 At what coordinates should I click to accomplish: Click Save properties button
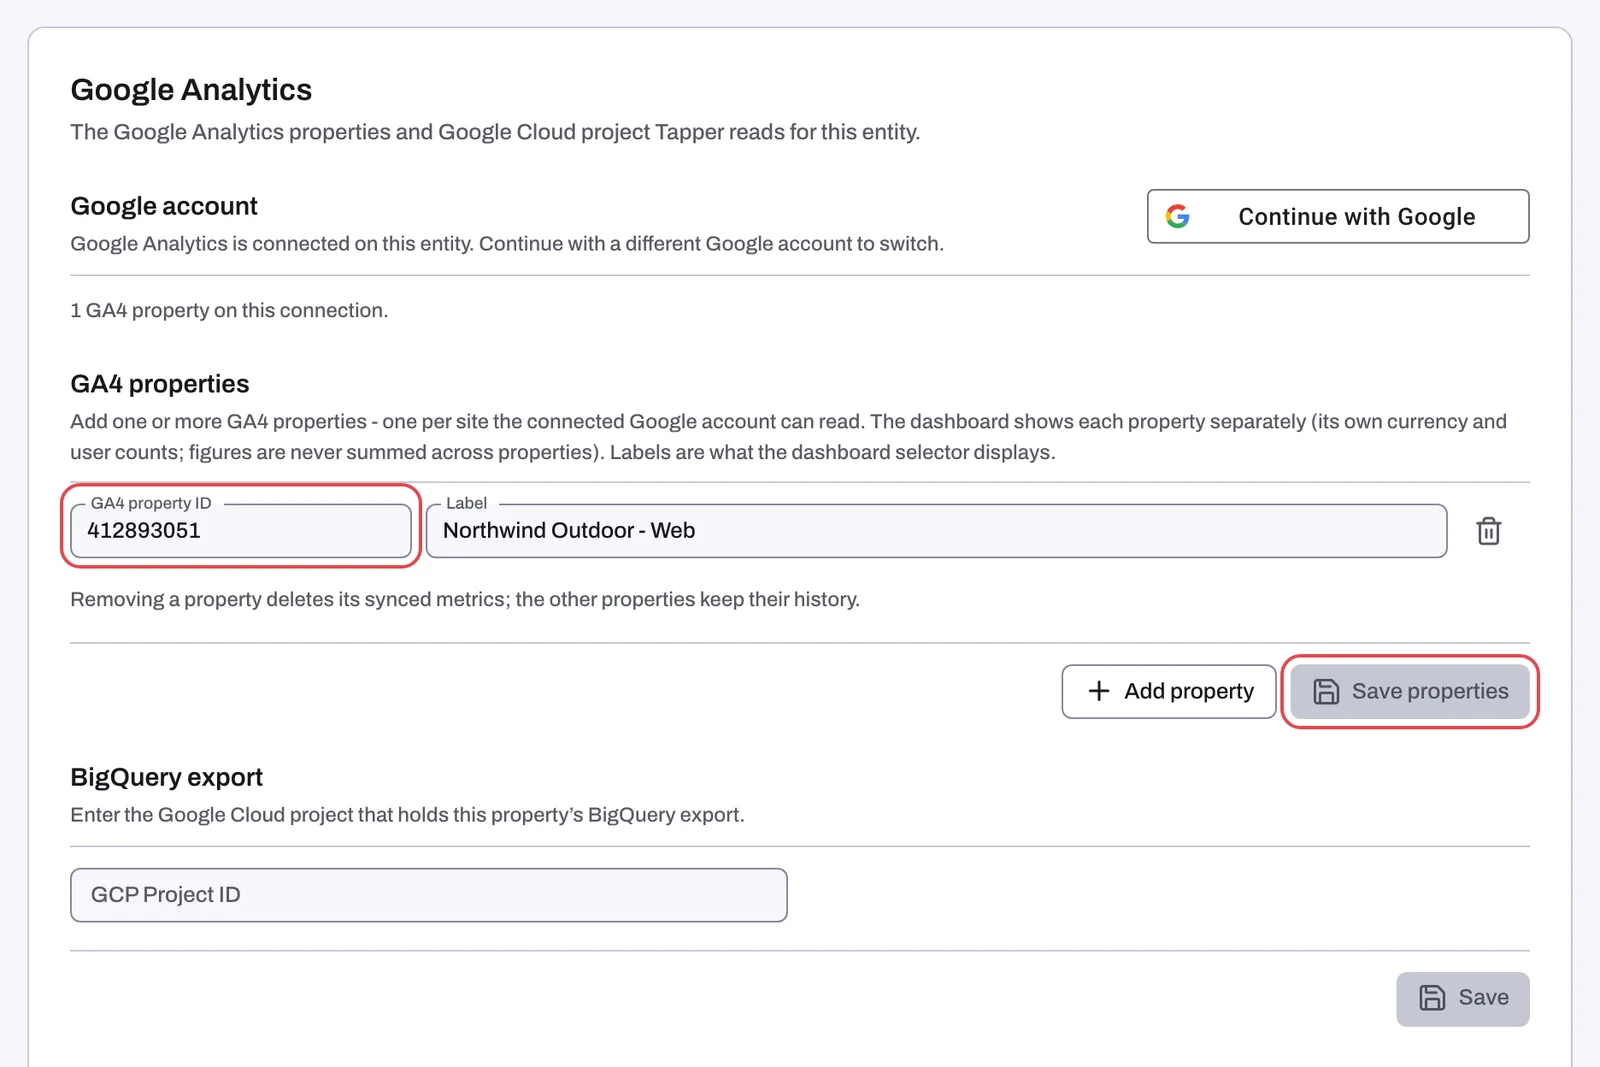click(x=1410, y=691)
